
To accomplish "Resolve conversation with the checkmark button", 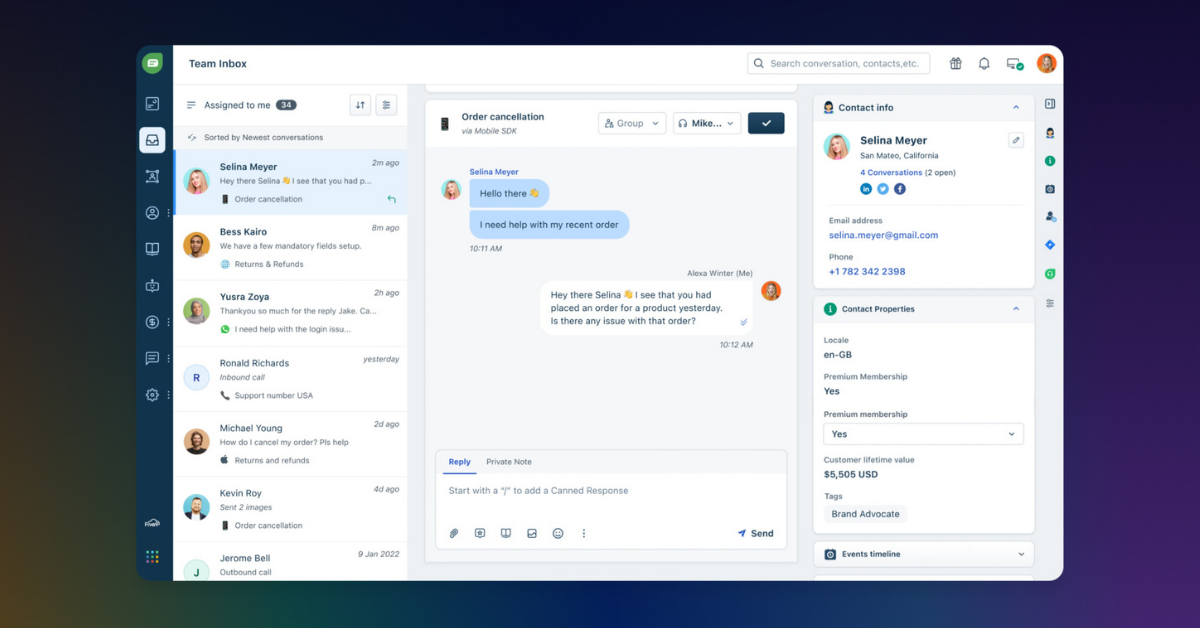I will pos(766,123).
